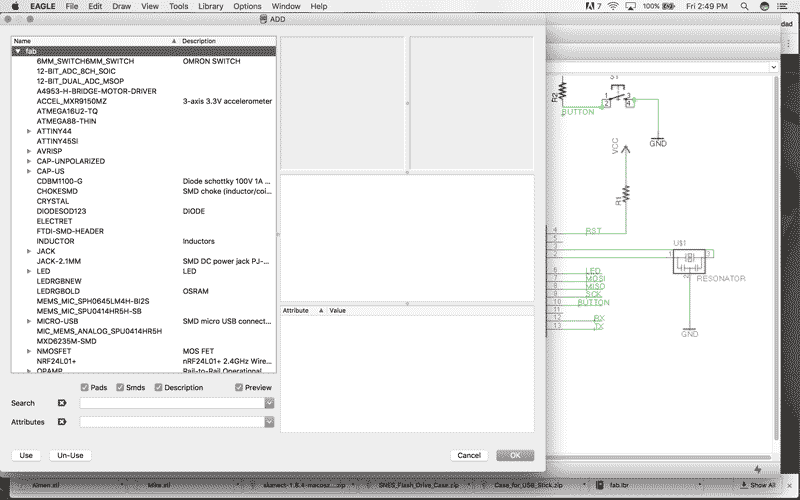The image size is (800, 500).
Task: Expand the CAP-UNPOLARIZED entry
Action: click(x=29, y=161)
